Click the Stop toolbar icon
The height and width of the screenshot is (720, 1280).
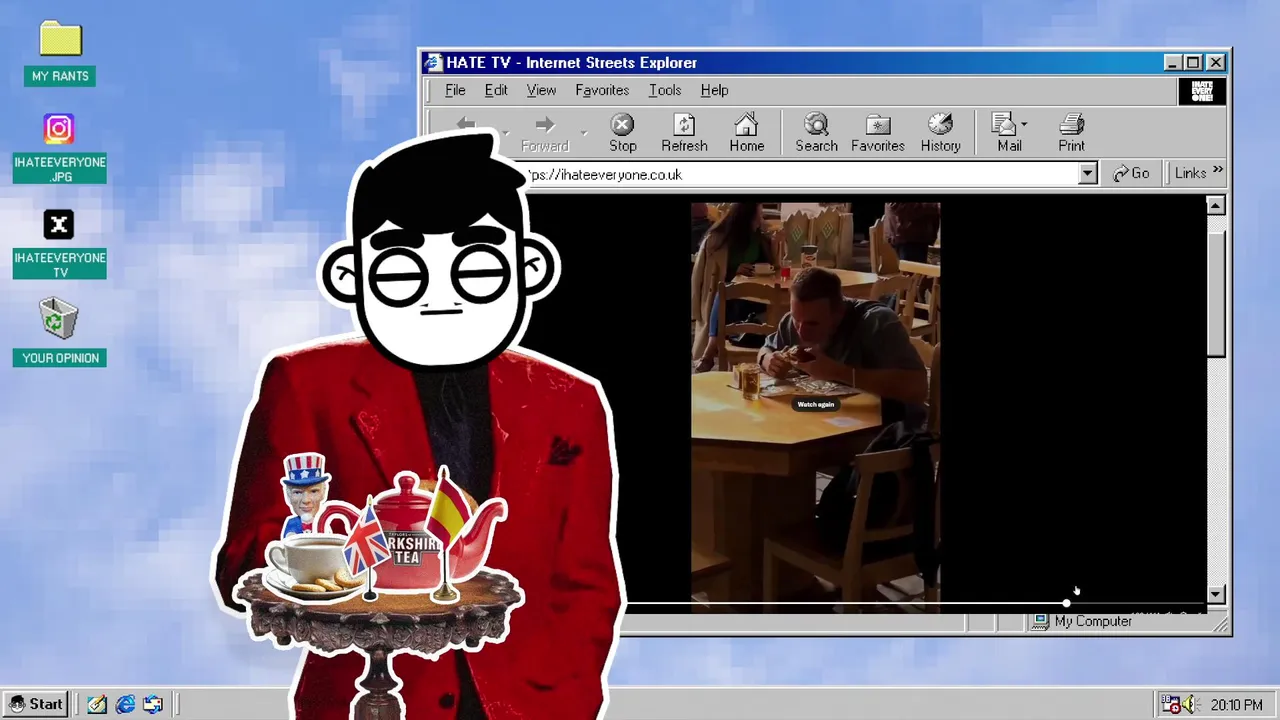pos(622,125)
